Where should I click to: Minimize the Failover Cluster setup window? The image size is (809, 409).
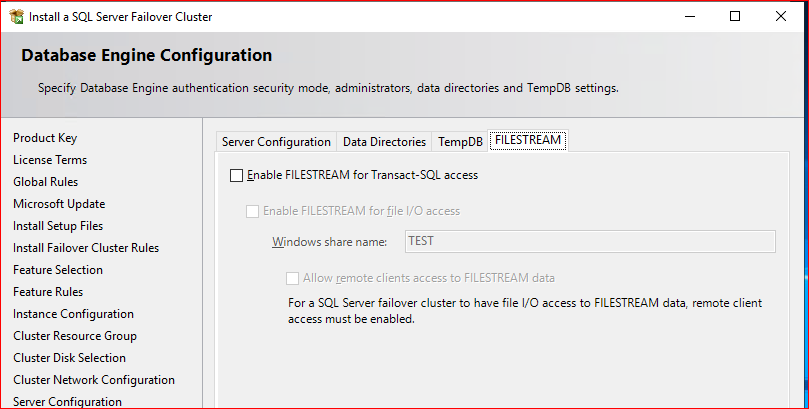(x=690, y=17)
